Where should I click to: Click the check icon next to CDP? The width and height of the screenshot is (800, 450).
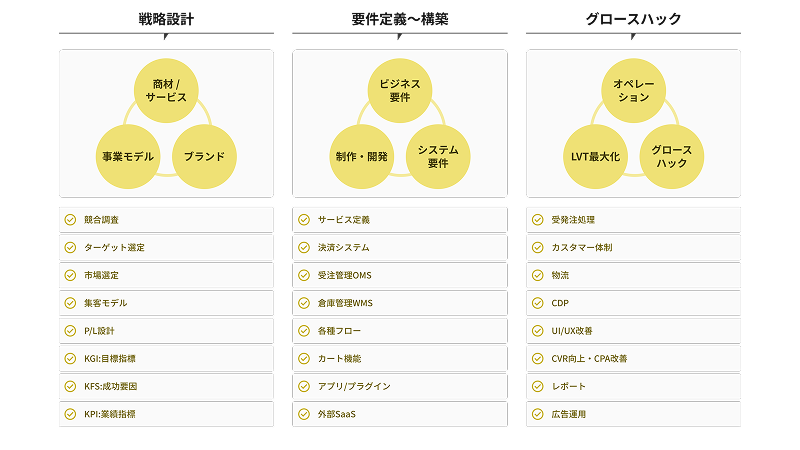[537, 302]
